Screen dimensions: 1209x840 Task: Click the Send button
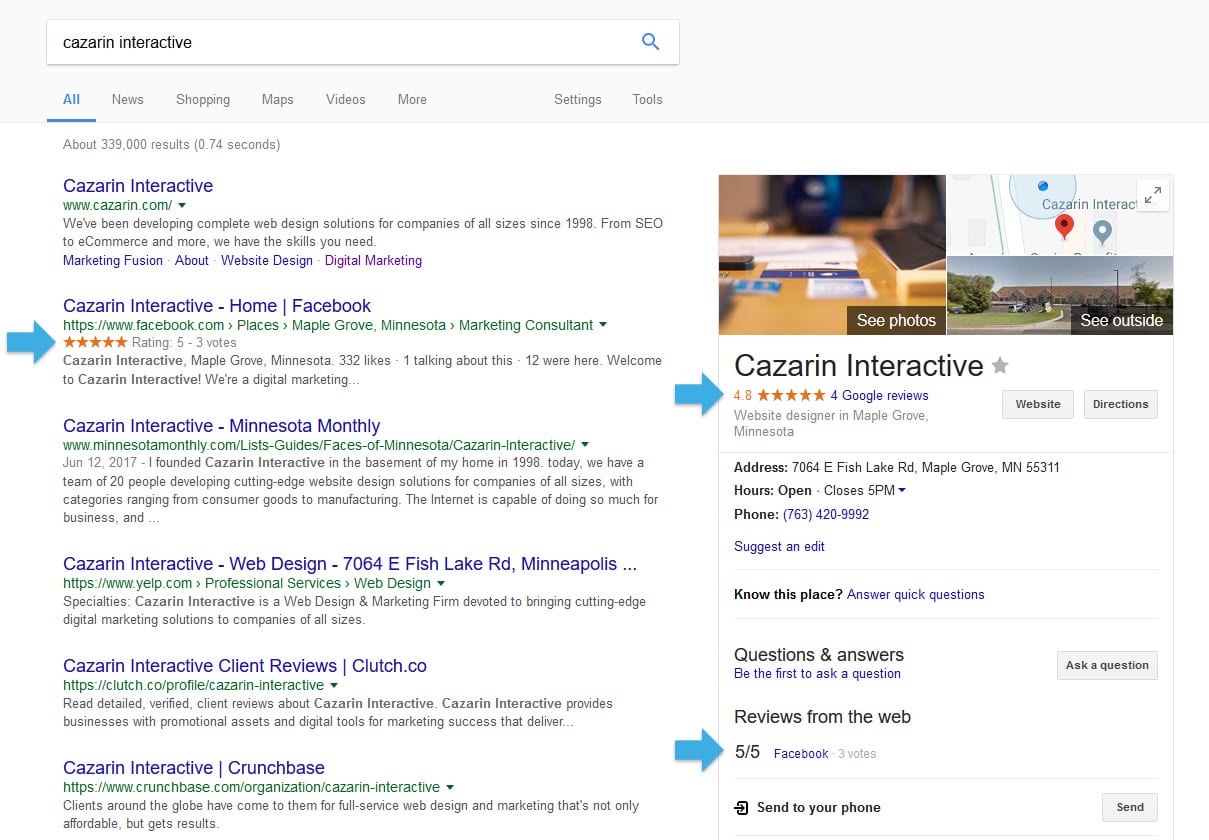pyautogui.click(x=1129, y=807)
